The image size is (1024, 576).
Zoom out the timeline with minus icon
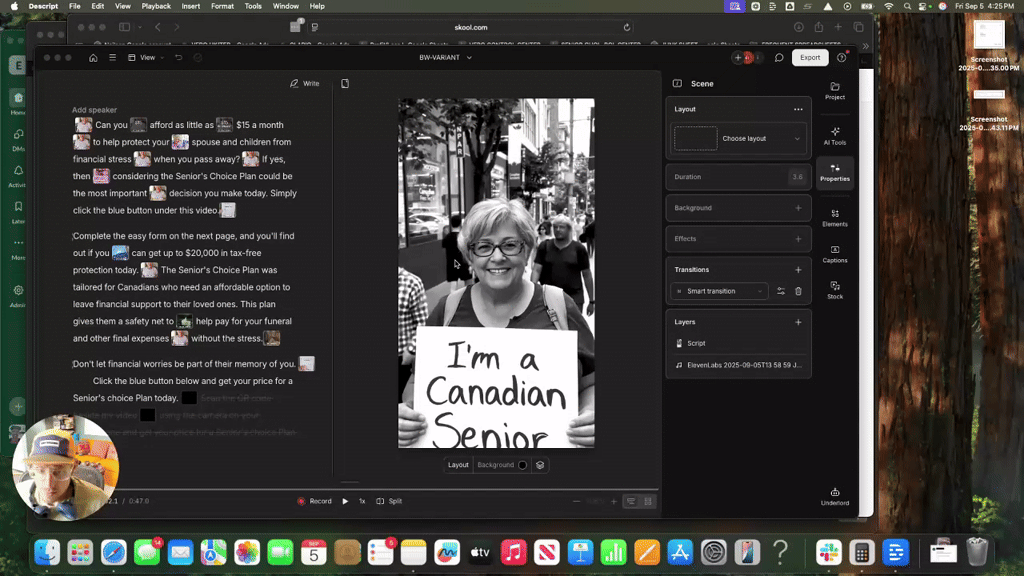[x=576, y=502]
